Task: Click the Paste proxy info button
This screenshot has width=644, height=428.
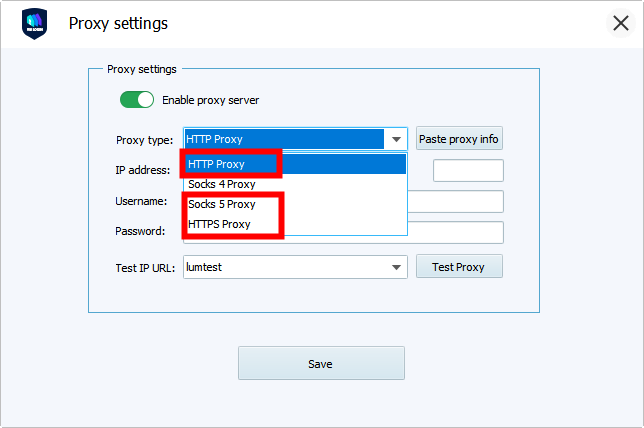Action: tap(459, 139)
